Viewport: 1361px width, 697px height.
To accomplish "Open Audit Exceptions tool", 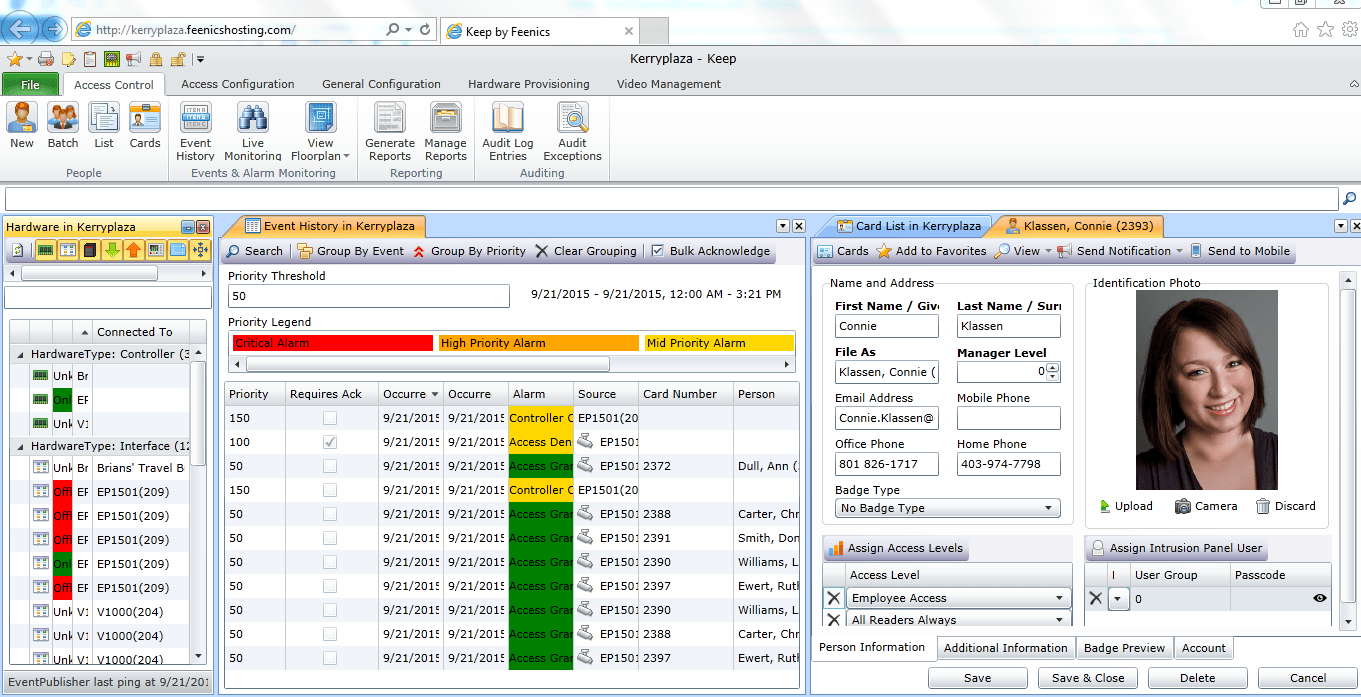I will (572, 130).
